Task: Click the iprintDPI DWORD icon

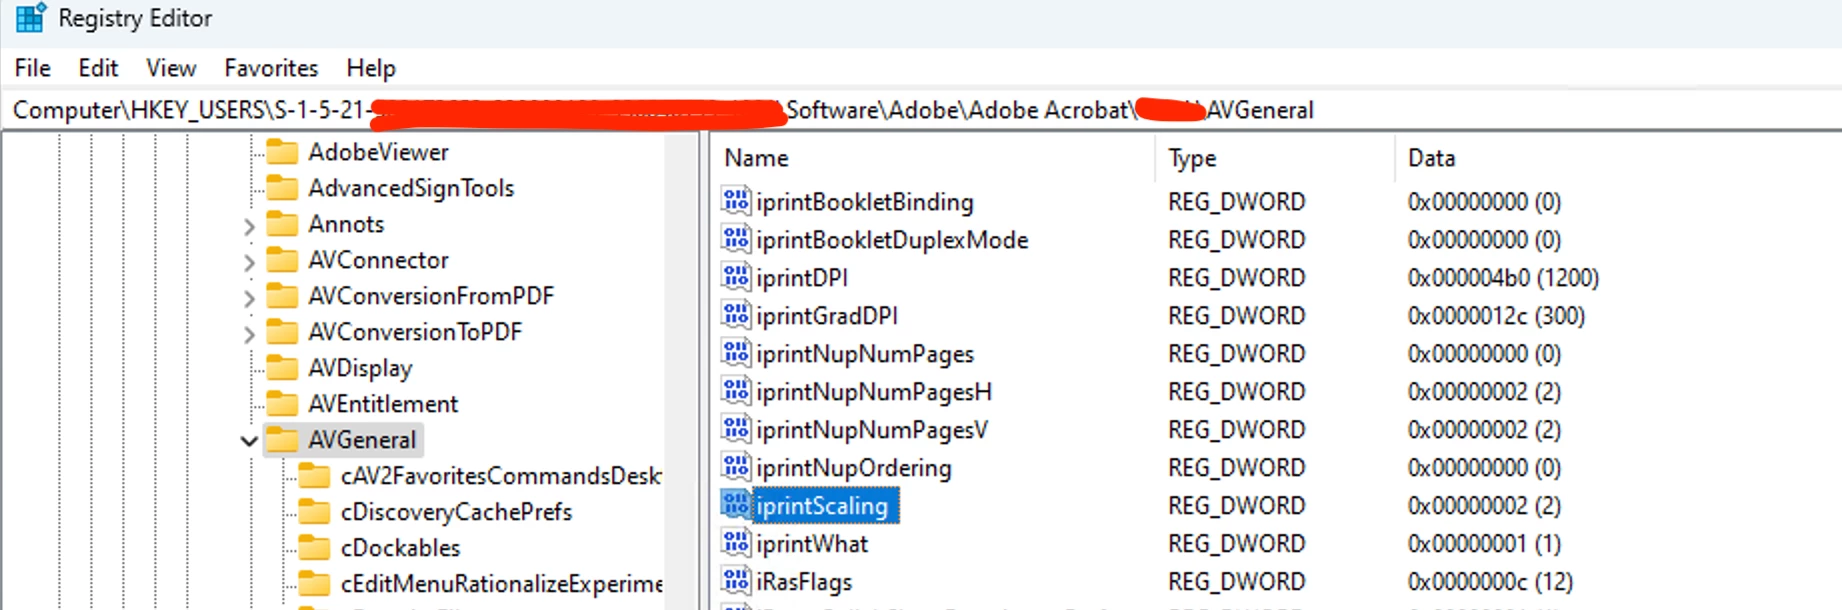Action: (x=736, y=277)
